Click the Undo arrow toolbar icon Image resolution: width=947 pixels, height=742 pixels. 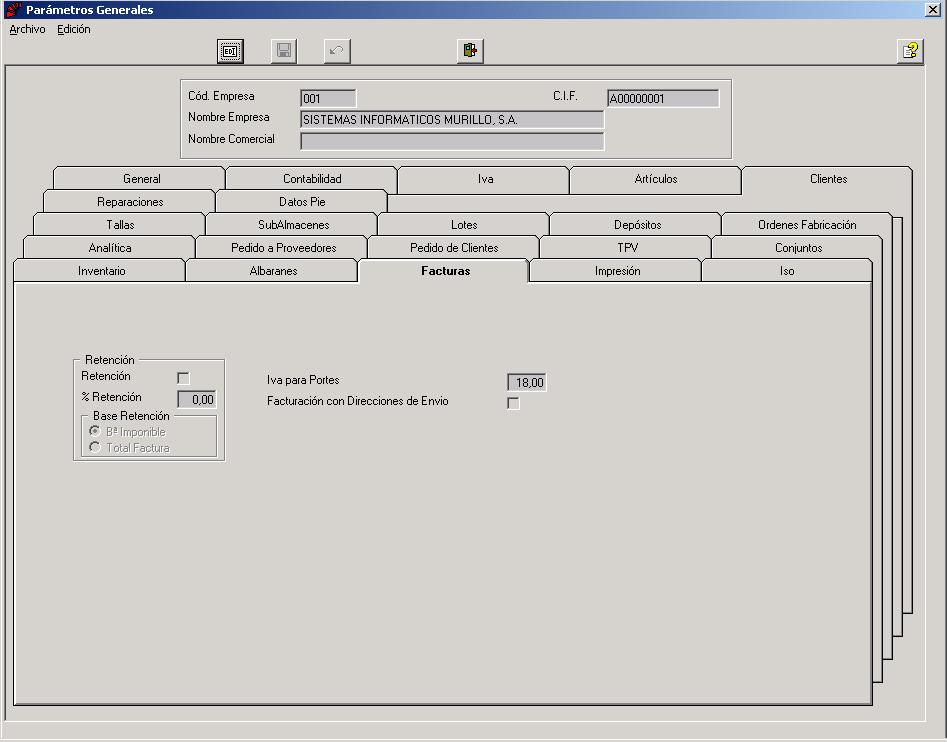click(337, 51)
